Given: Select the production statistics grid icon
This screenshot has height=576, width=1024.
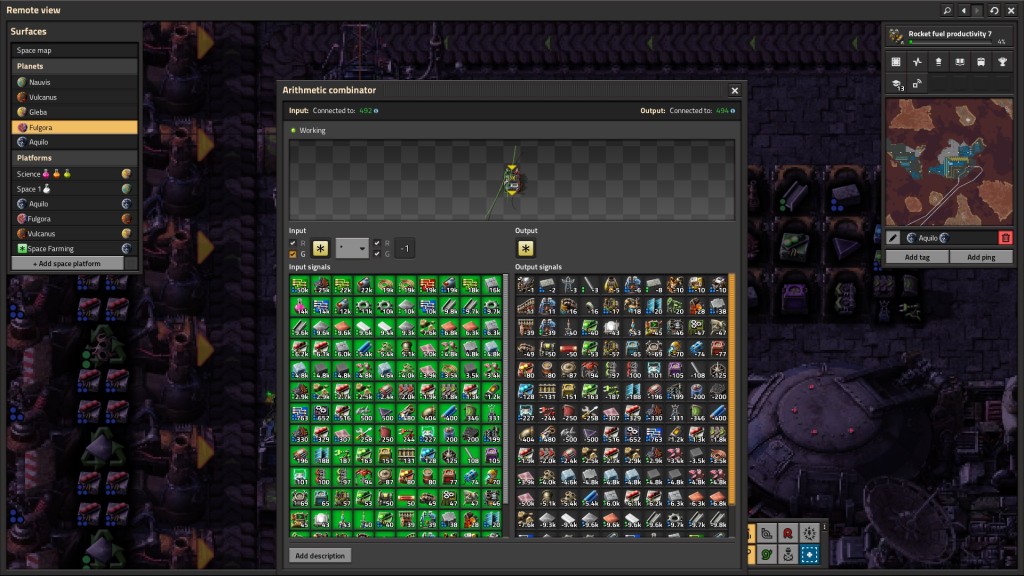Looking at the screenshot, I should [896, 62].
